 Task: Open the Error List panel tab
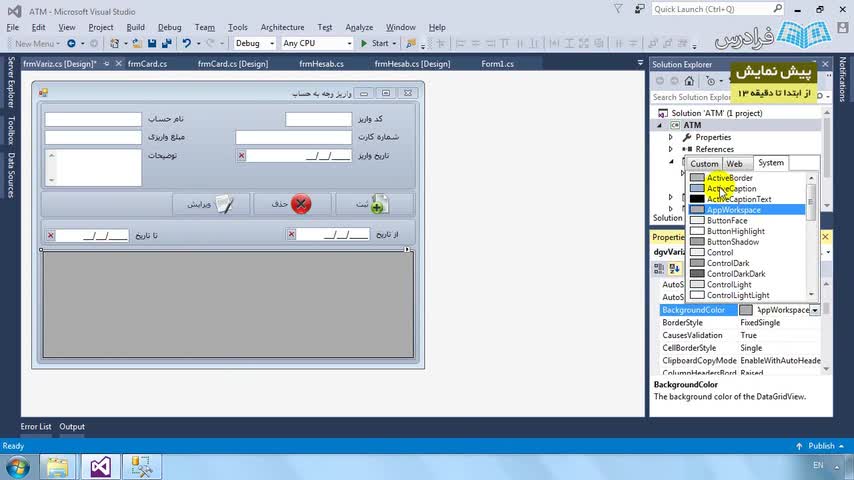click(36, 427)
